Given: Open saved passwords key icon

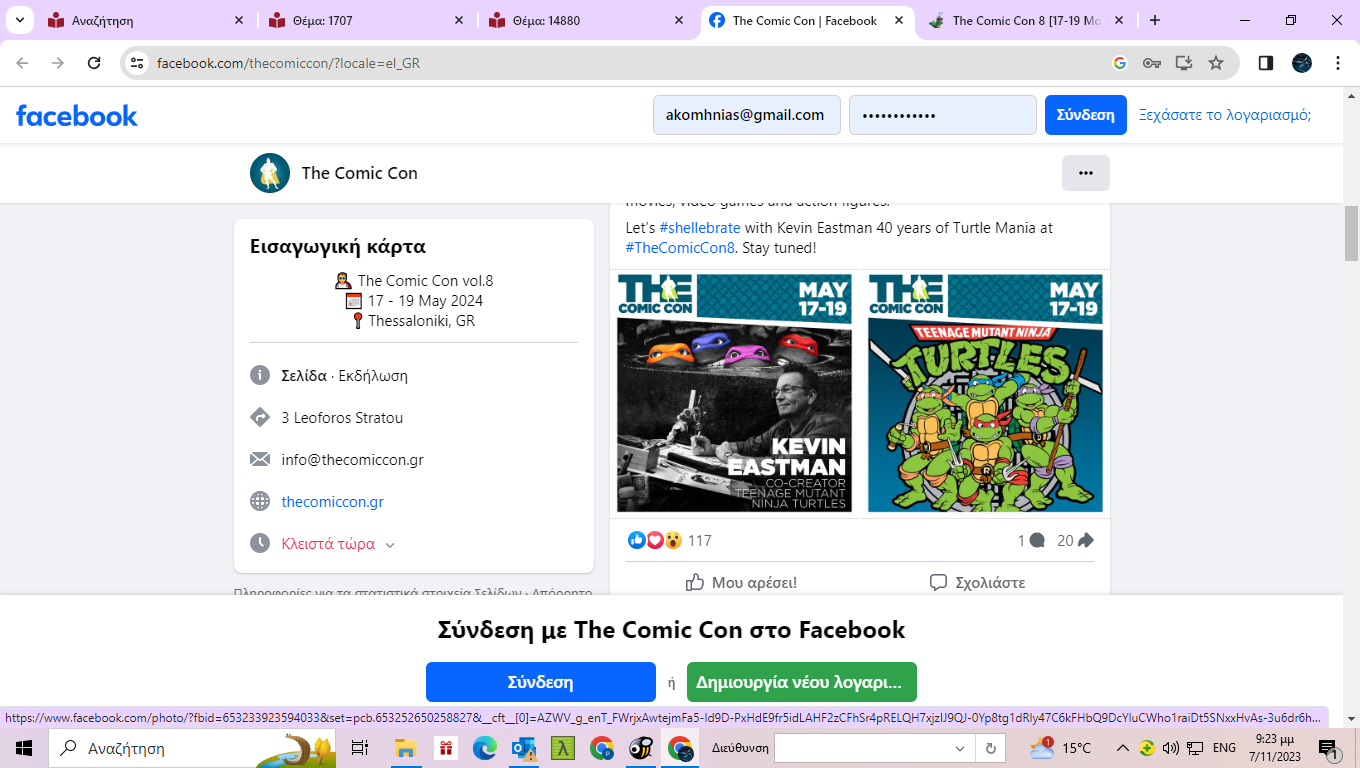Looking at the screenshot, I should coord(1151,63).
